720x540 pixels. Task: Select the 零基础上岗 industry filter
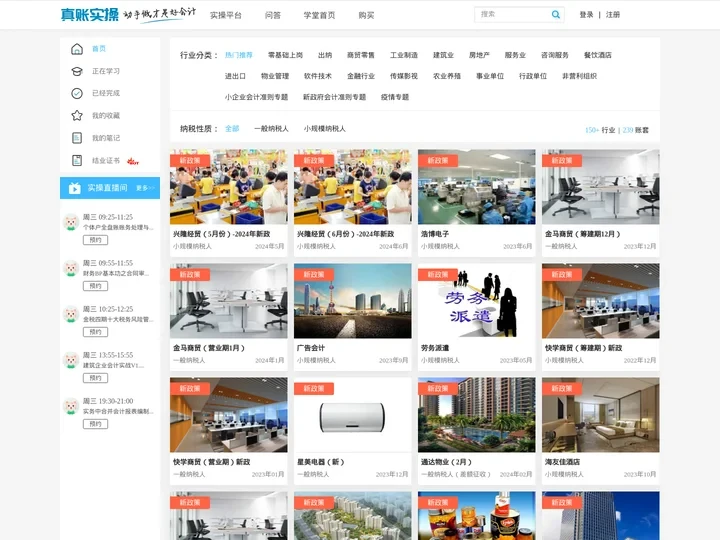(285, 55)
